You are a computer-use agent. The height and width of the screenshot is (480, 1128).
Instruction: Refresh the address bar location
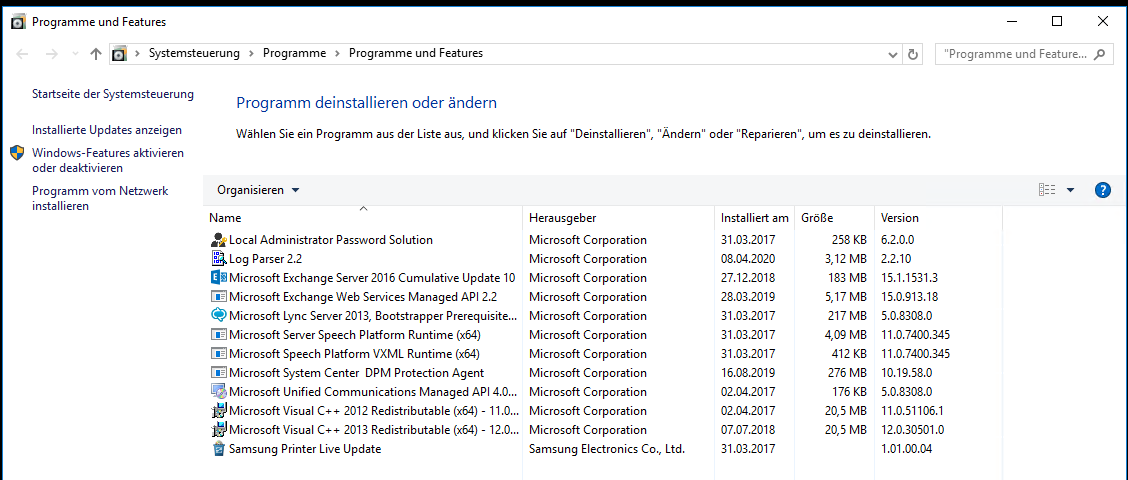pos(913,54)
